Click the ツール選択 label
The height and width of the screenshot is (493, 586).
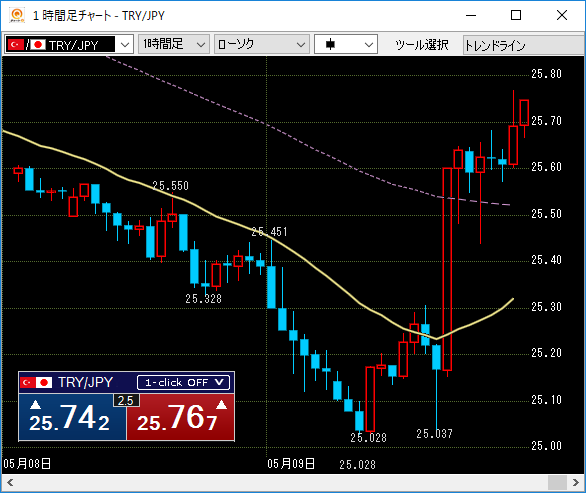pyautogui.click(x=422, y=45)
